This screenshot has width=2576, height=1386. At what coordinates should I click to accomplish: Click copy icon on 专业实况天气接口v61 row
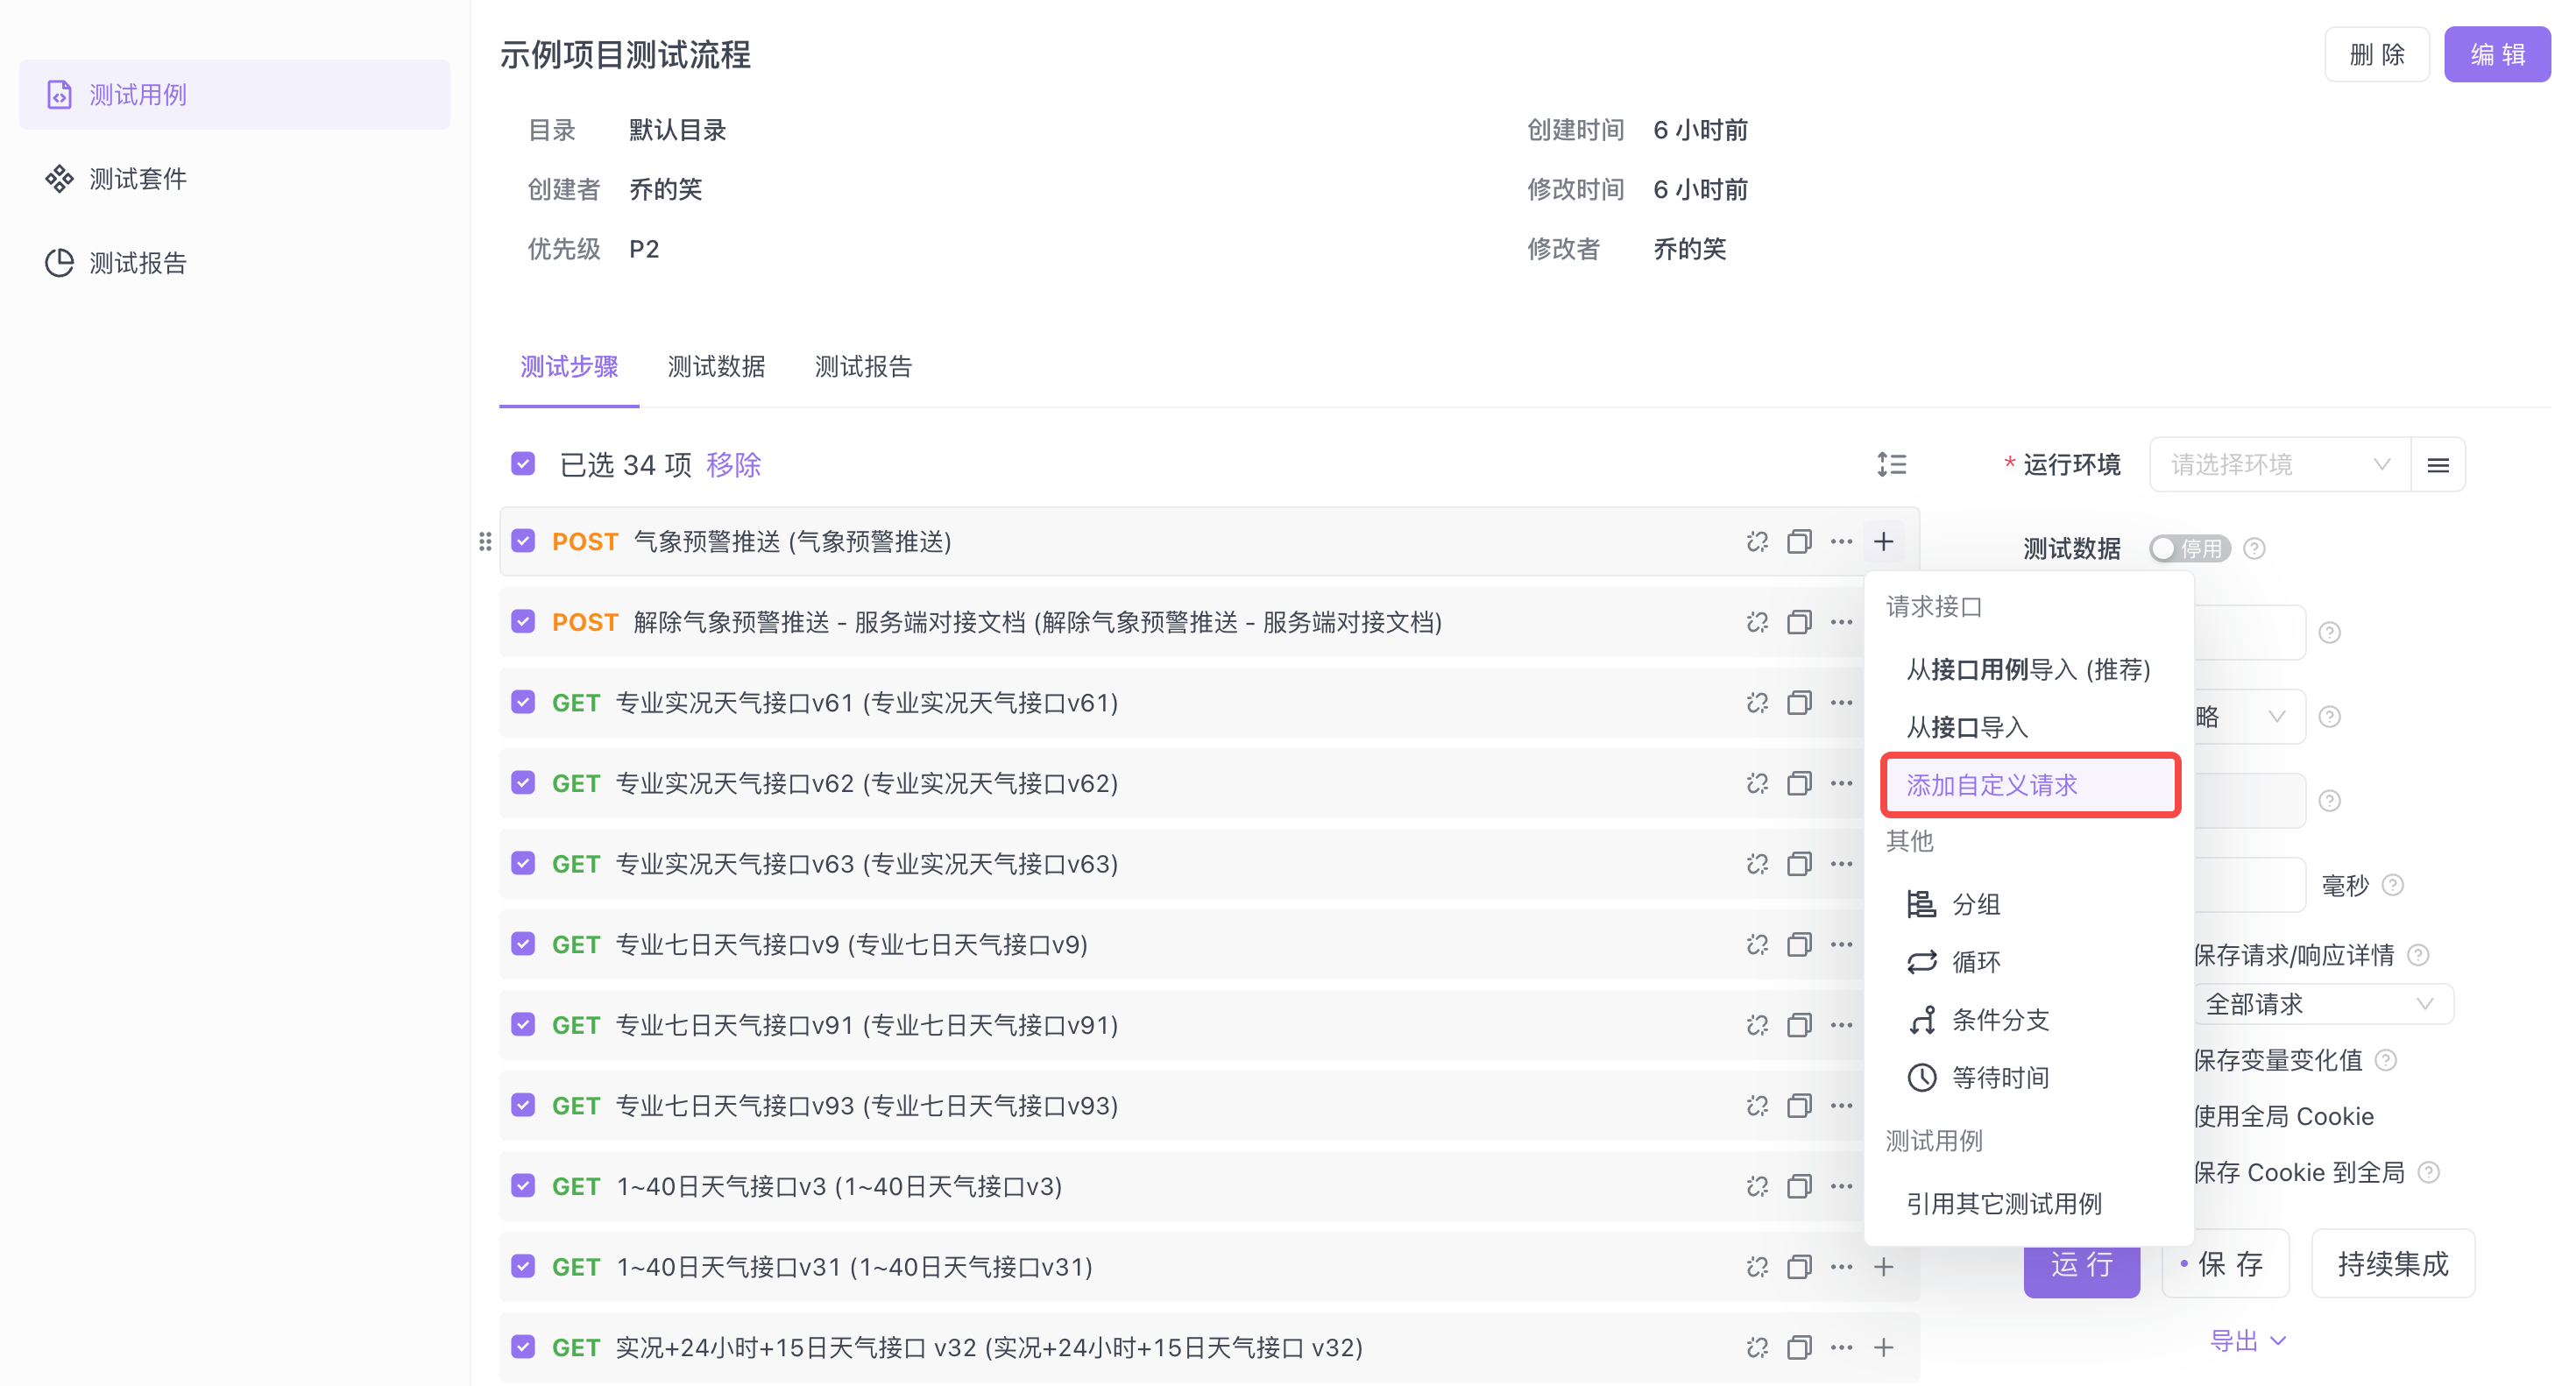click(x=1799, y=703)
